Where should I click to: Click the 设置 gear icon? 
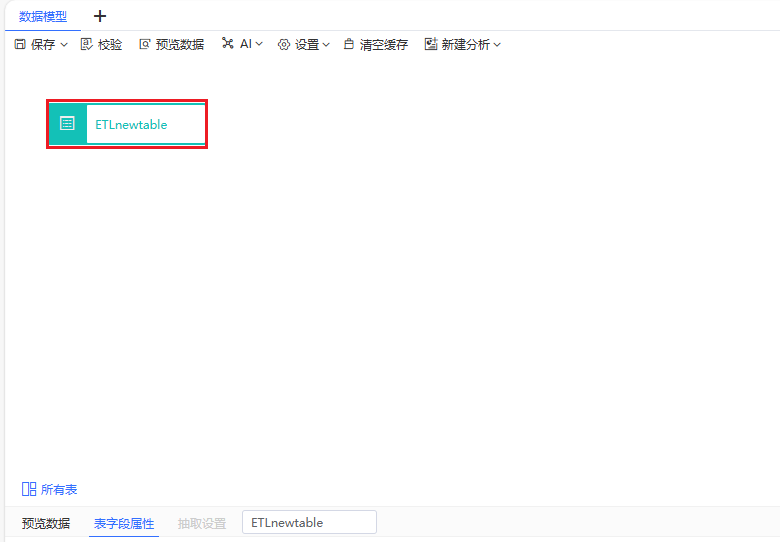[x=284, y=45]
